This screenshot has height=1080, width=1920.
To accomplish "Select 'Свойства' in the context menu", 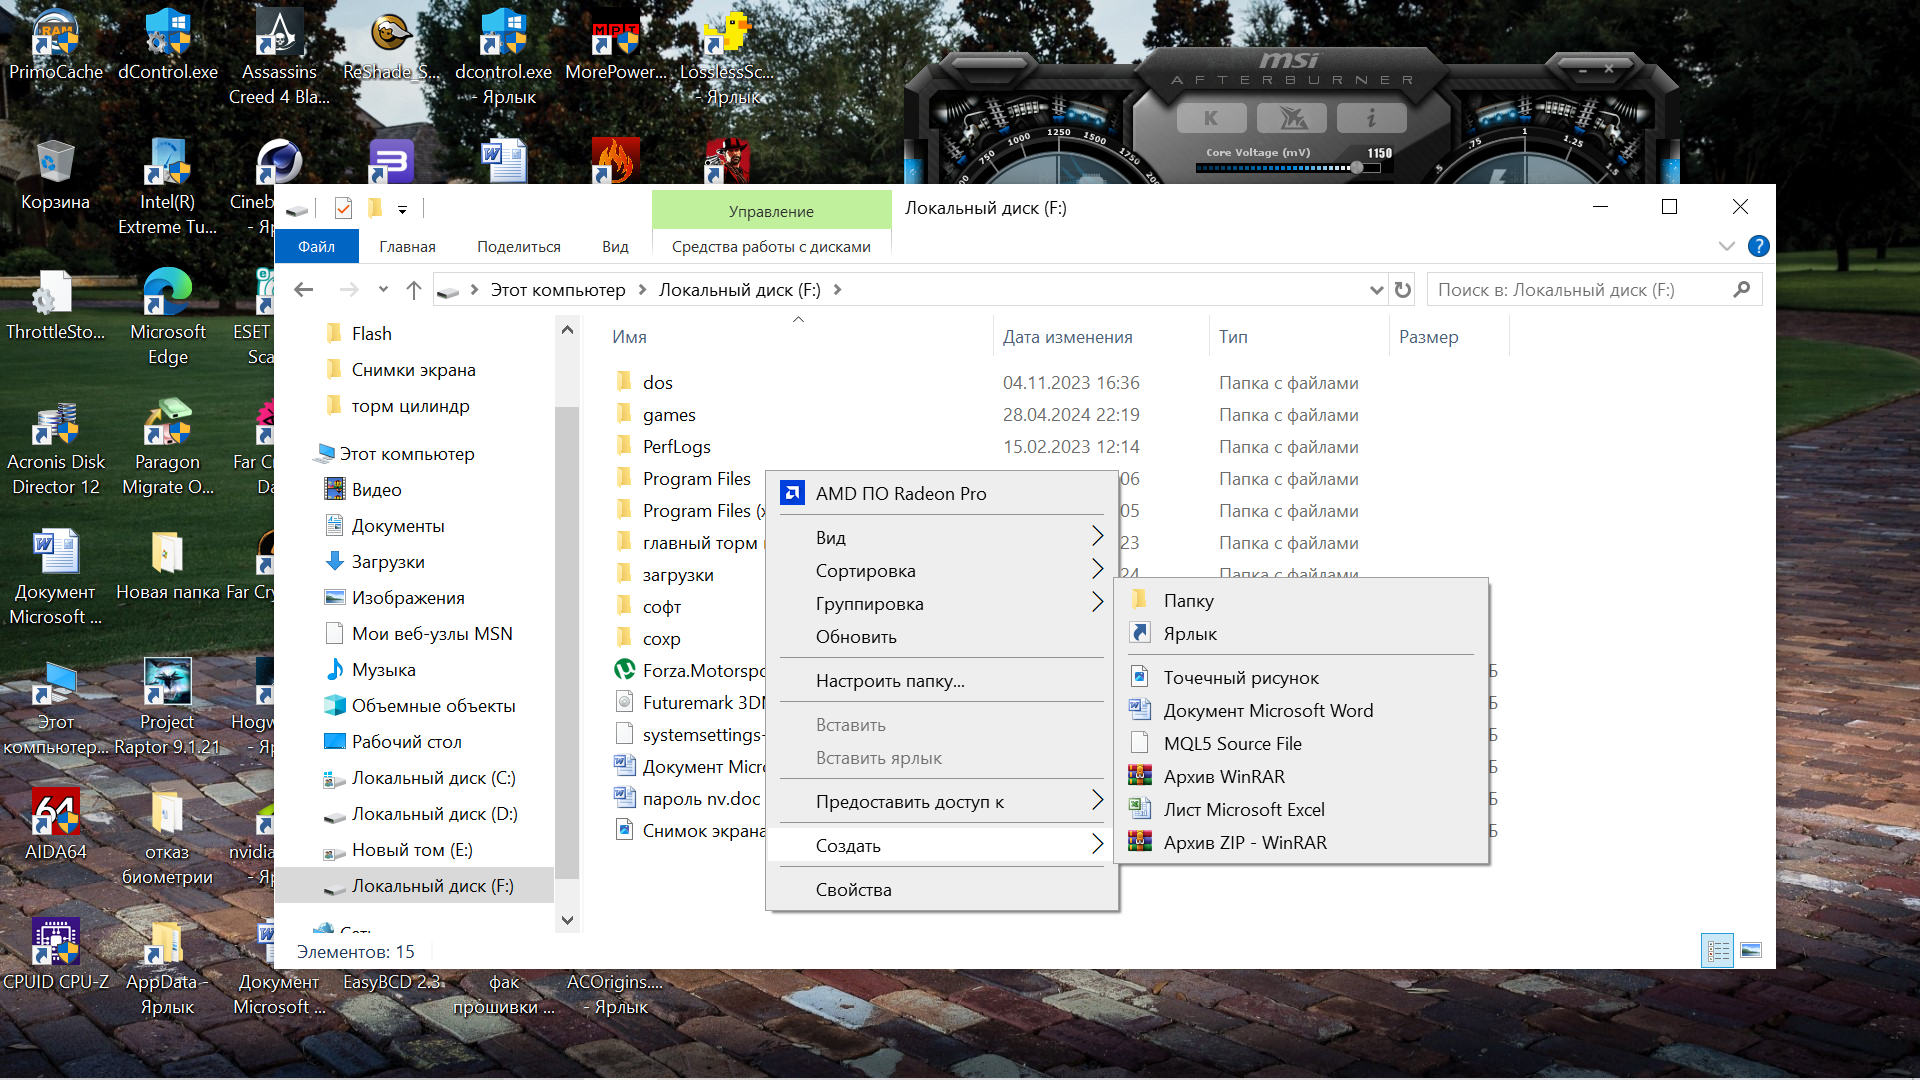I will 853,890.
